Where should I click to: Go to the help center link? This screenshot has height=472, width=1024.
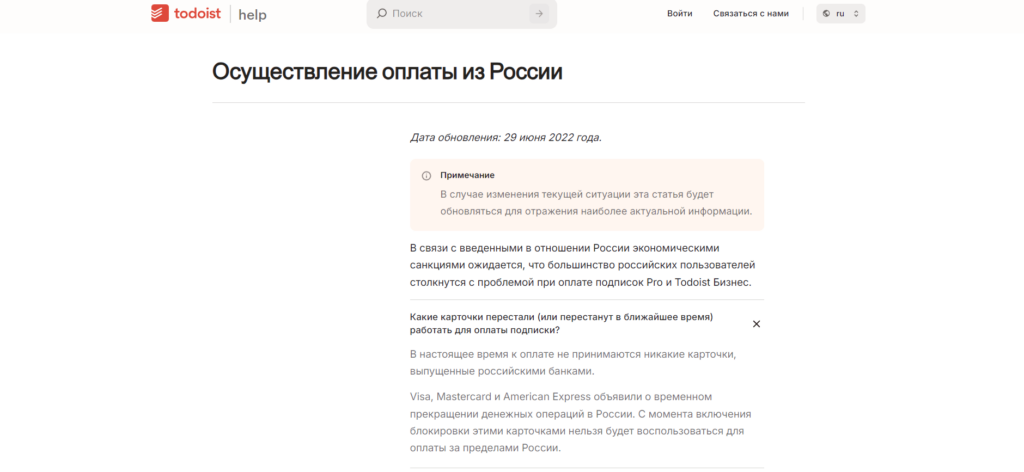click(x=253, y=14)
